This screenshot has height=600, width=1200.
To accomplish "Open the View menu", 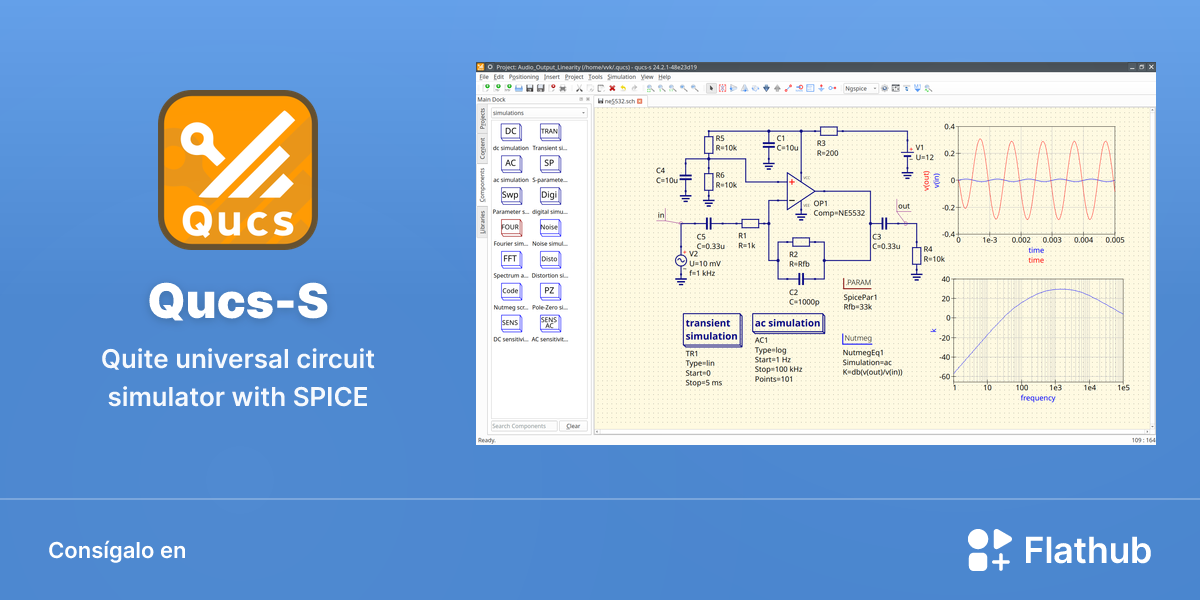I will [647, 77].
